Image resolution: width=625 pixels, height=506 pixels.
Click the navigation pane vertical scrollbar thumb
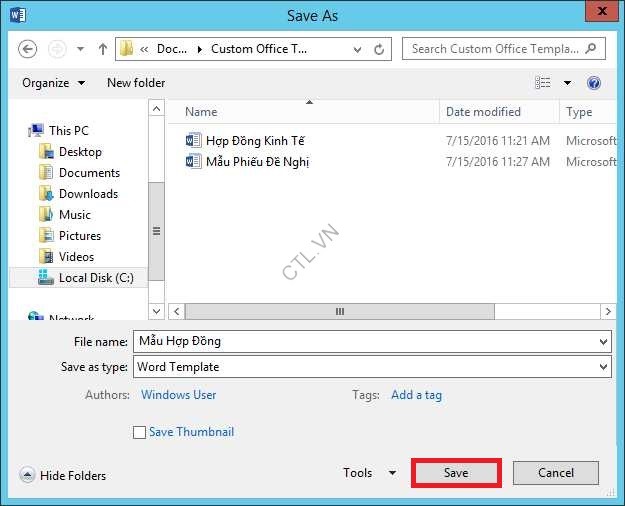coord(156,231)
